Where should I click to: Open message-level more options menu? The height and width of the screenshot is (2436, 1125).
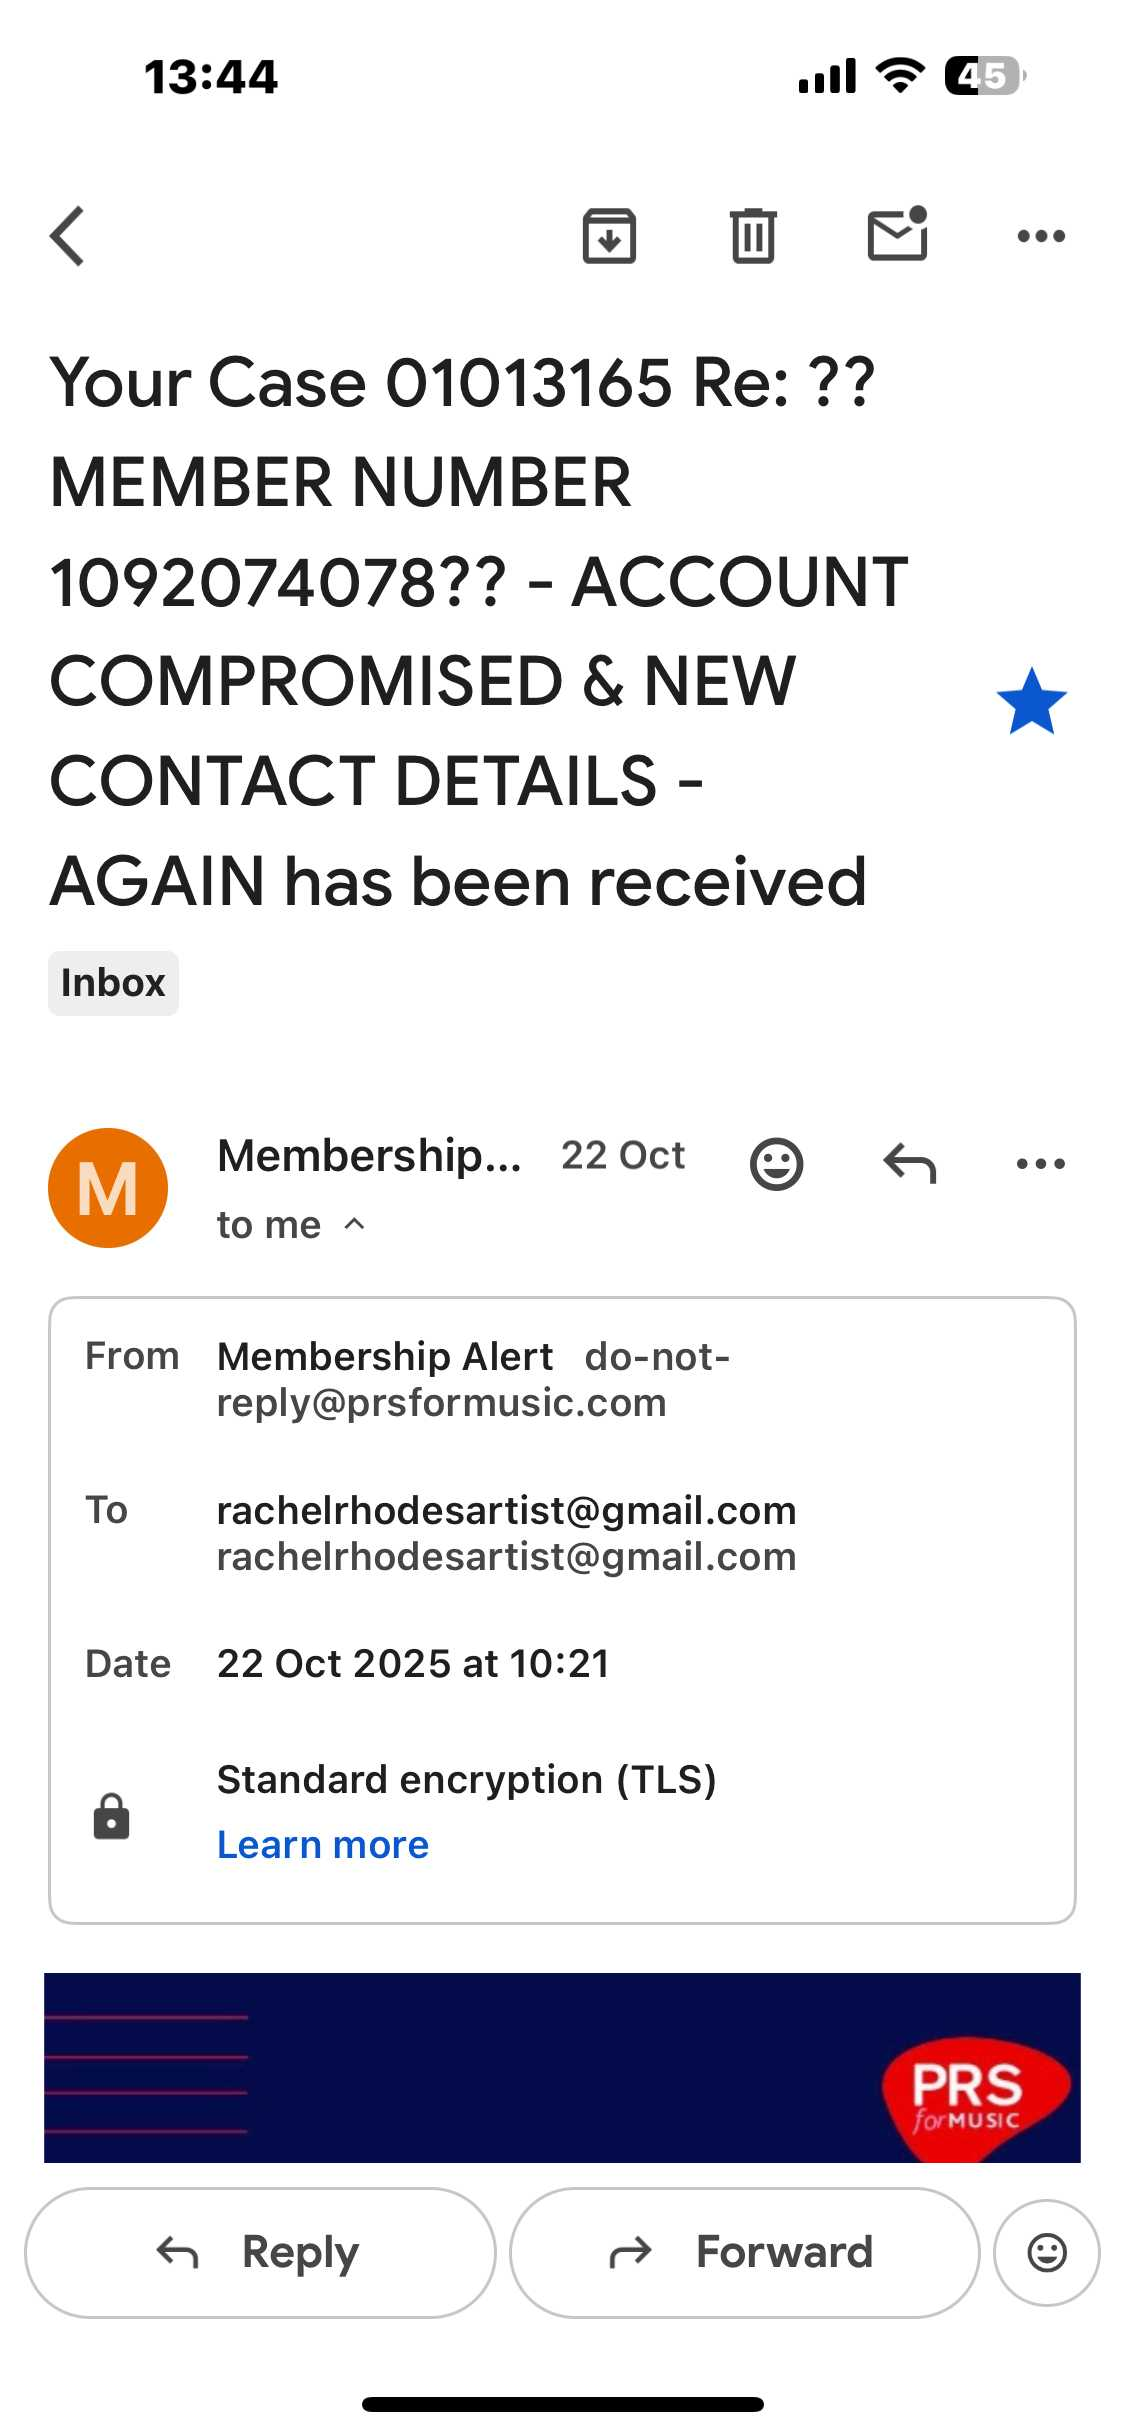(x=1040, y=1164)
